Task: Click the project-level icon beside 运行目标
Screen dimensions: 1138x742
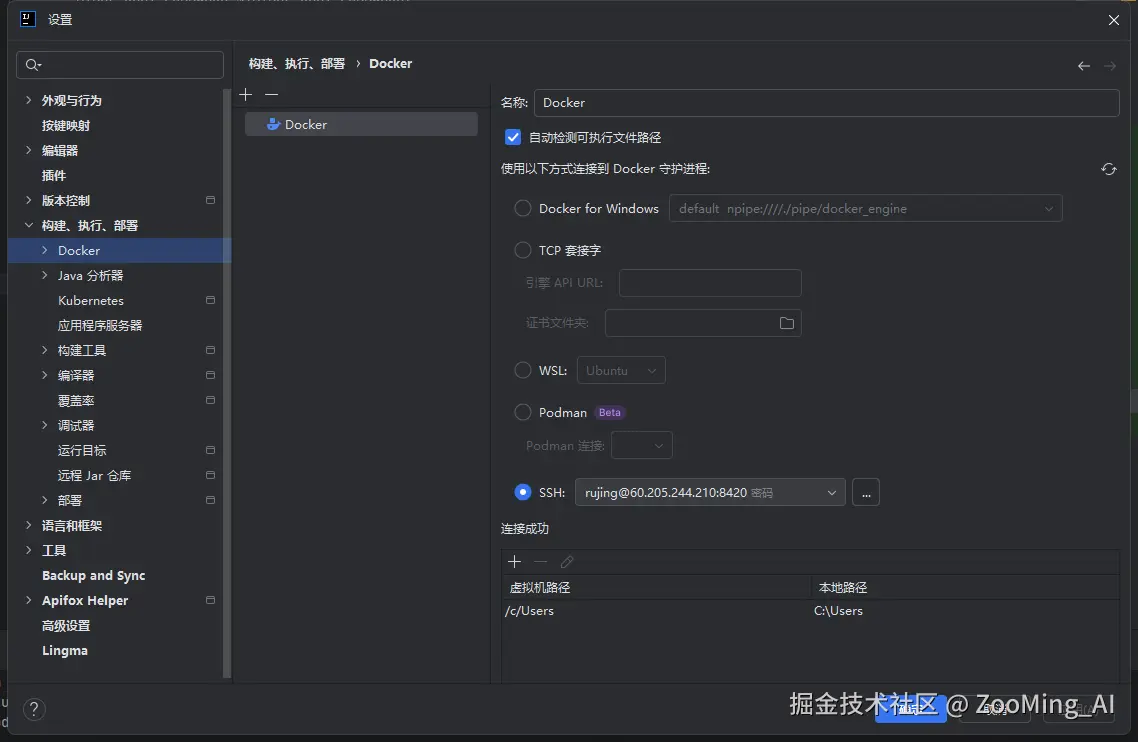Action: click(210, 450)
